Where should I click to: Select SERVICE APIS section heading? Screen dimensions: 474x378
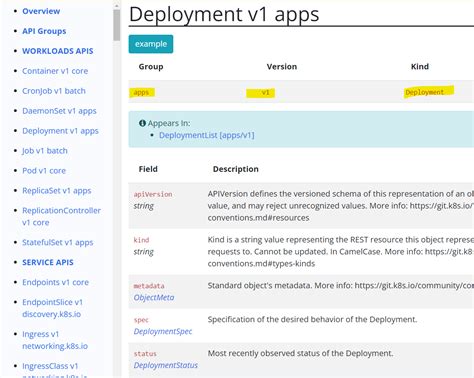[x=48, y=262]
